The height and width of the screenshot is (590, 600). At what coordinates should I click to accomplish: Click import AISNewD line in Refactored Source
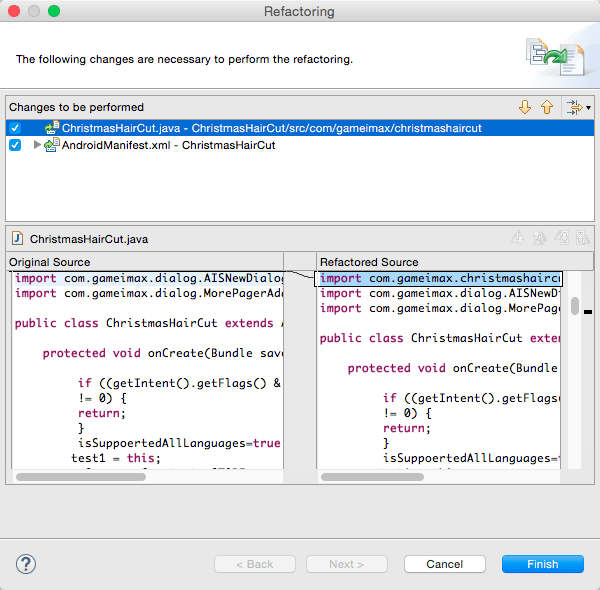[x=439, y=293]
